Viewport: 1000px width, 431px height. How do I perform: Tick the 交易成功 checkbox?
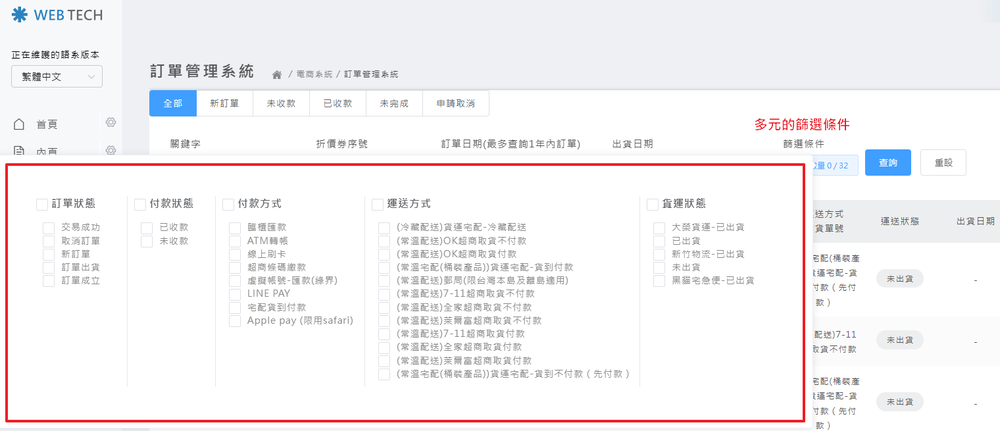pyautogui.click(x=48, y=228)
